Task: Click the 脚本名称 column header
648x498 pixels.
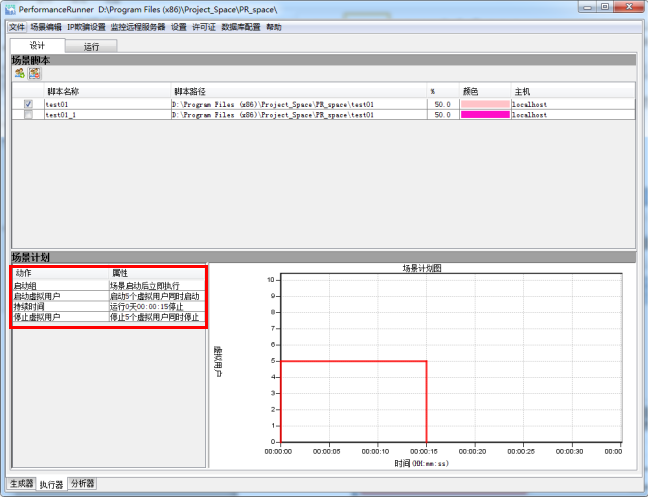Action: tap(63, 91)
